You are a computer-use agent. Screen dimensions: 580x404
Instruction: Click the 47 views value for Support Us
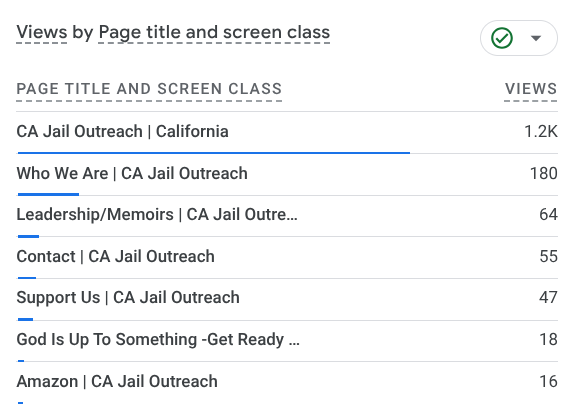pos(548,297)
